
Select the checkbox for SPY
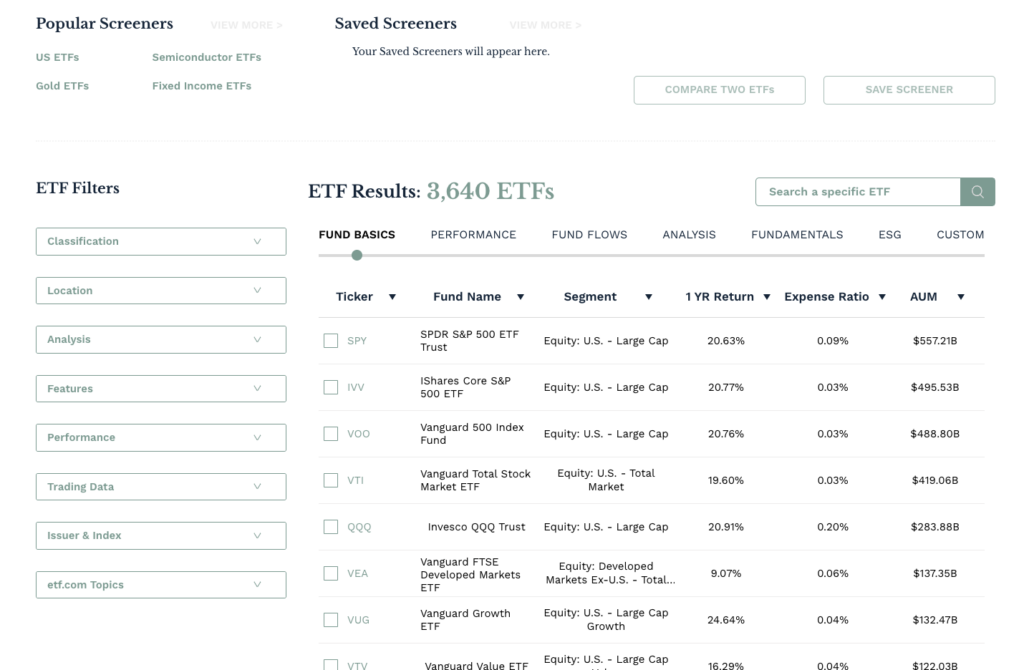click(331, 340)
